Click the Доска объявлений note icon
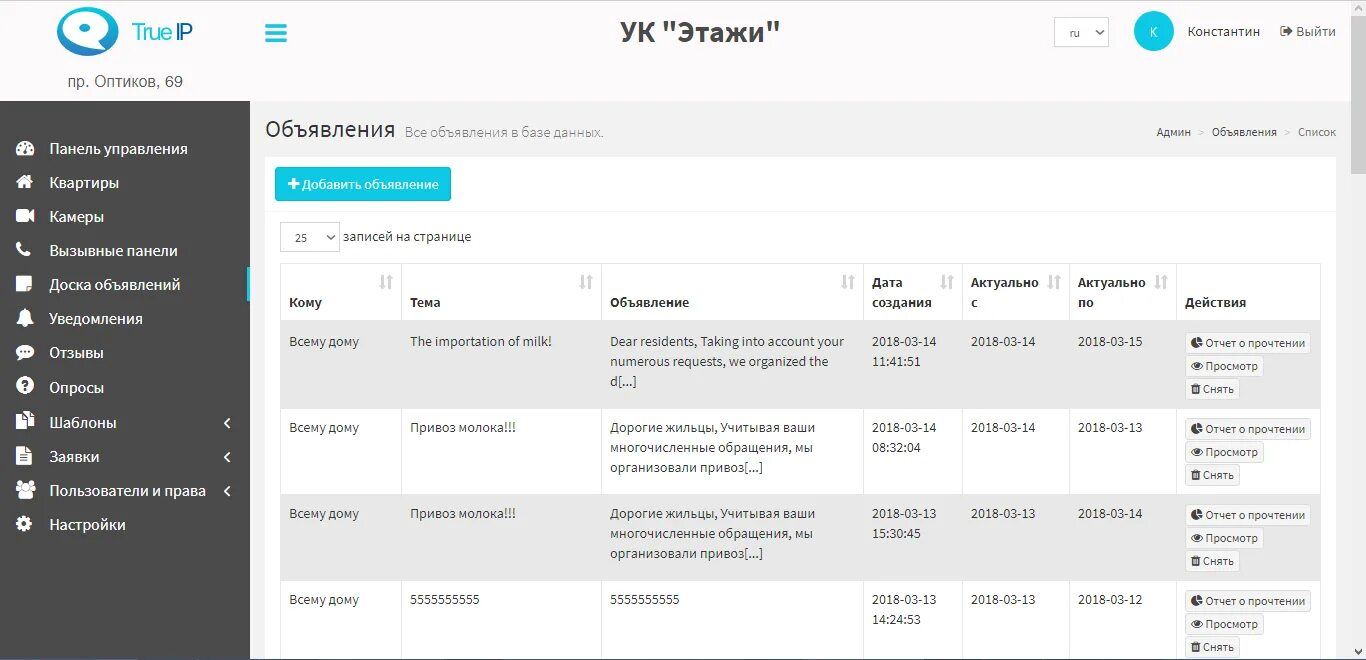The image size is (1366, 660). coord(25,284)
